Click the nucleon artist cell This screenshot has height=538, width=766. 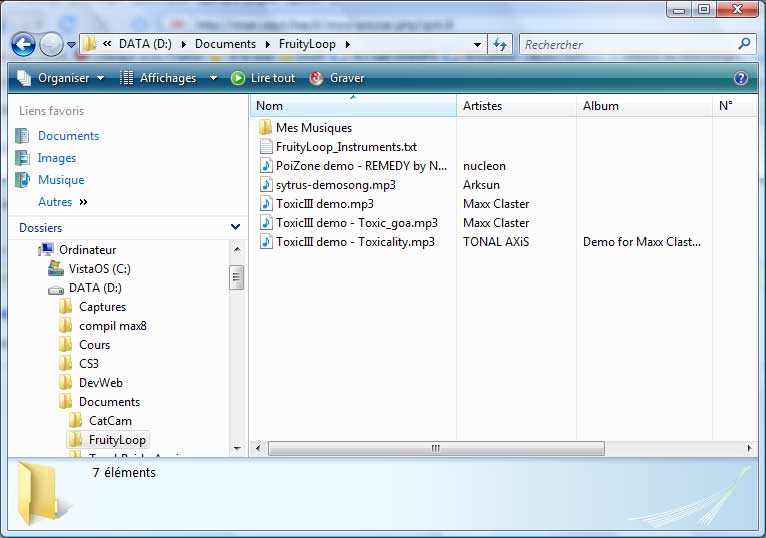pyautogui.click(x=484, y=166)
